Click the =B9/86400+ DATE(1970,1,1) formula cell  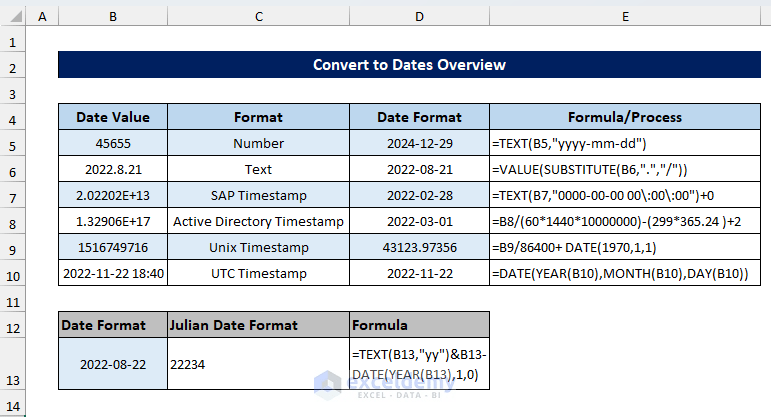[625, 247]
